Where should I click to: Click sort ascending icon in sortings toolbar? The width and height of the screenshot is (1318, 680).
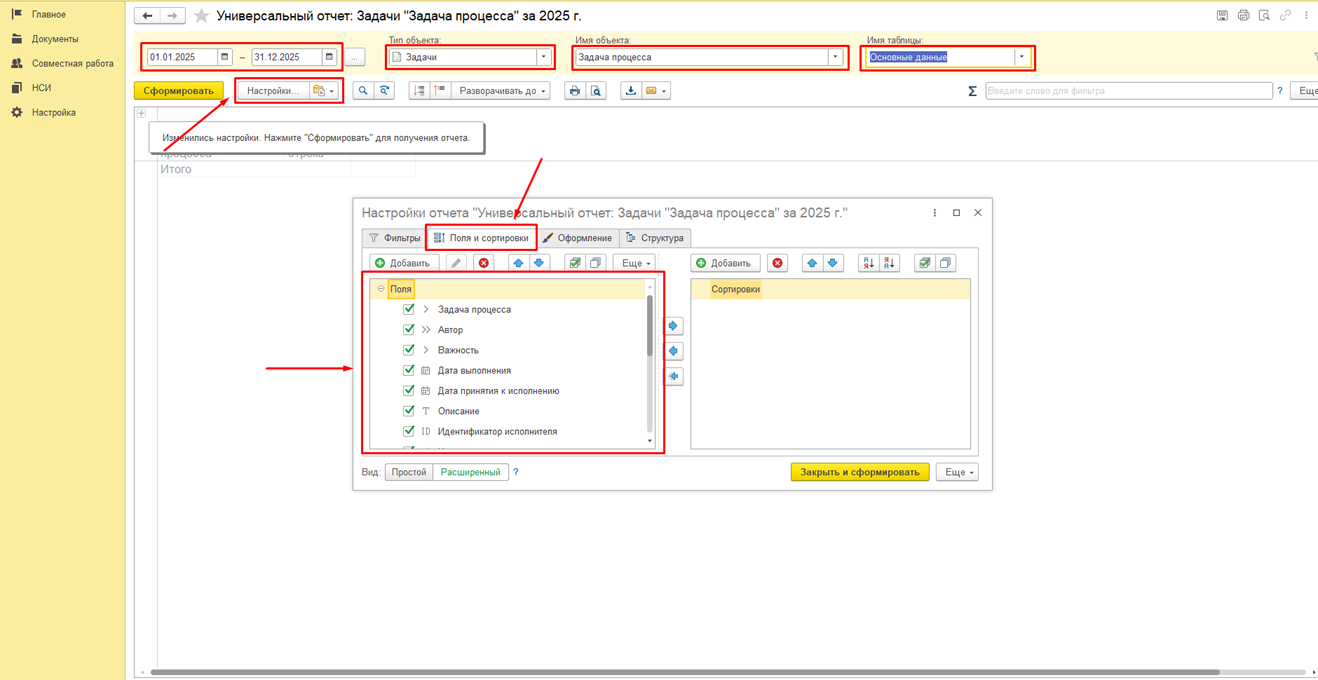868,263
